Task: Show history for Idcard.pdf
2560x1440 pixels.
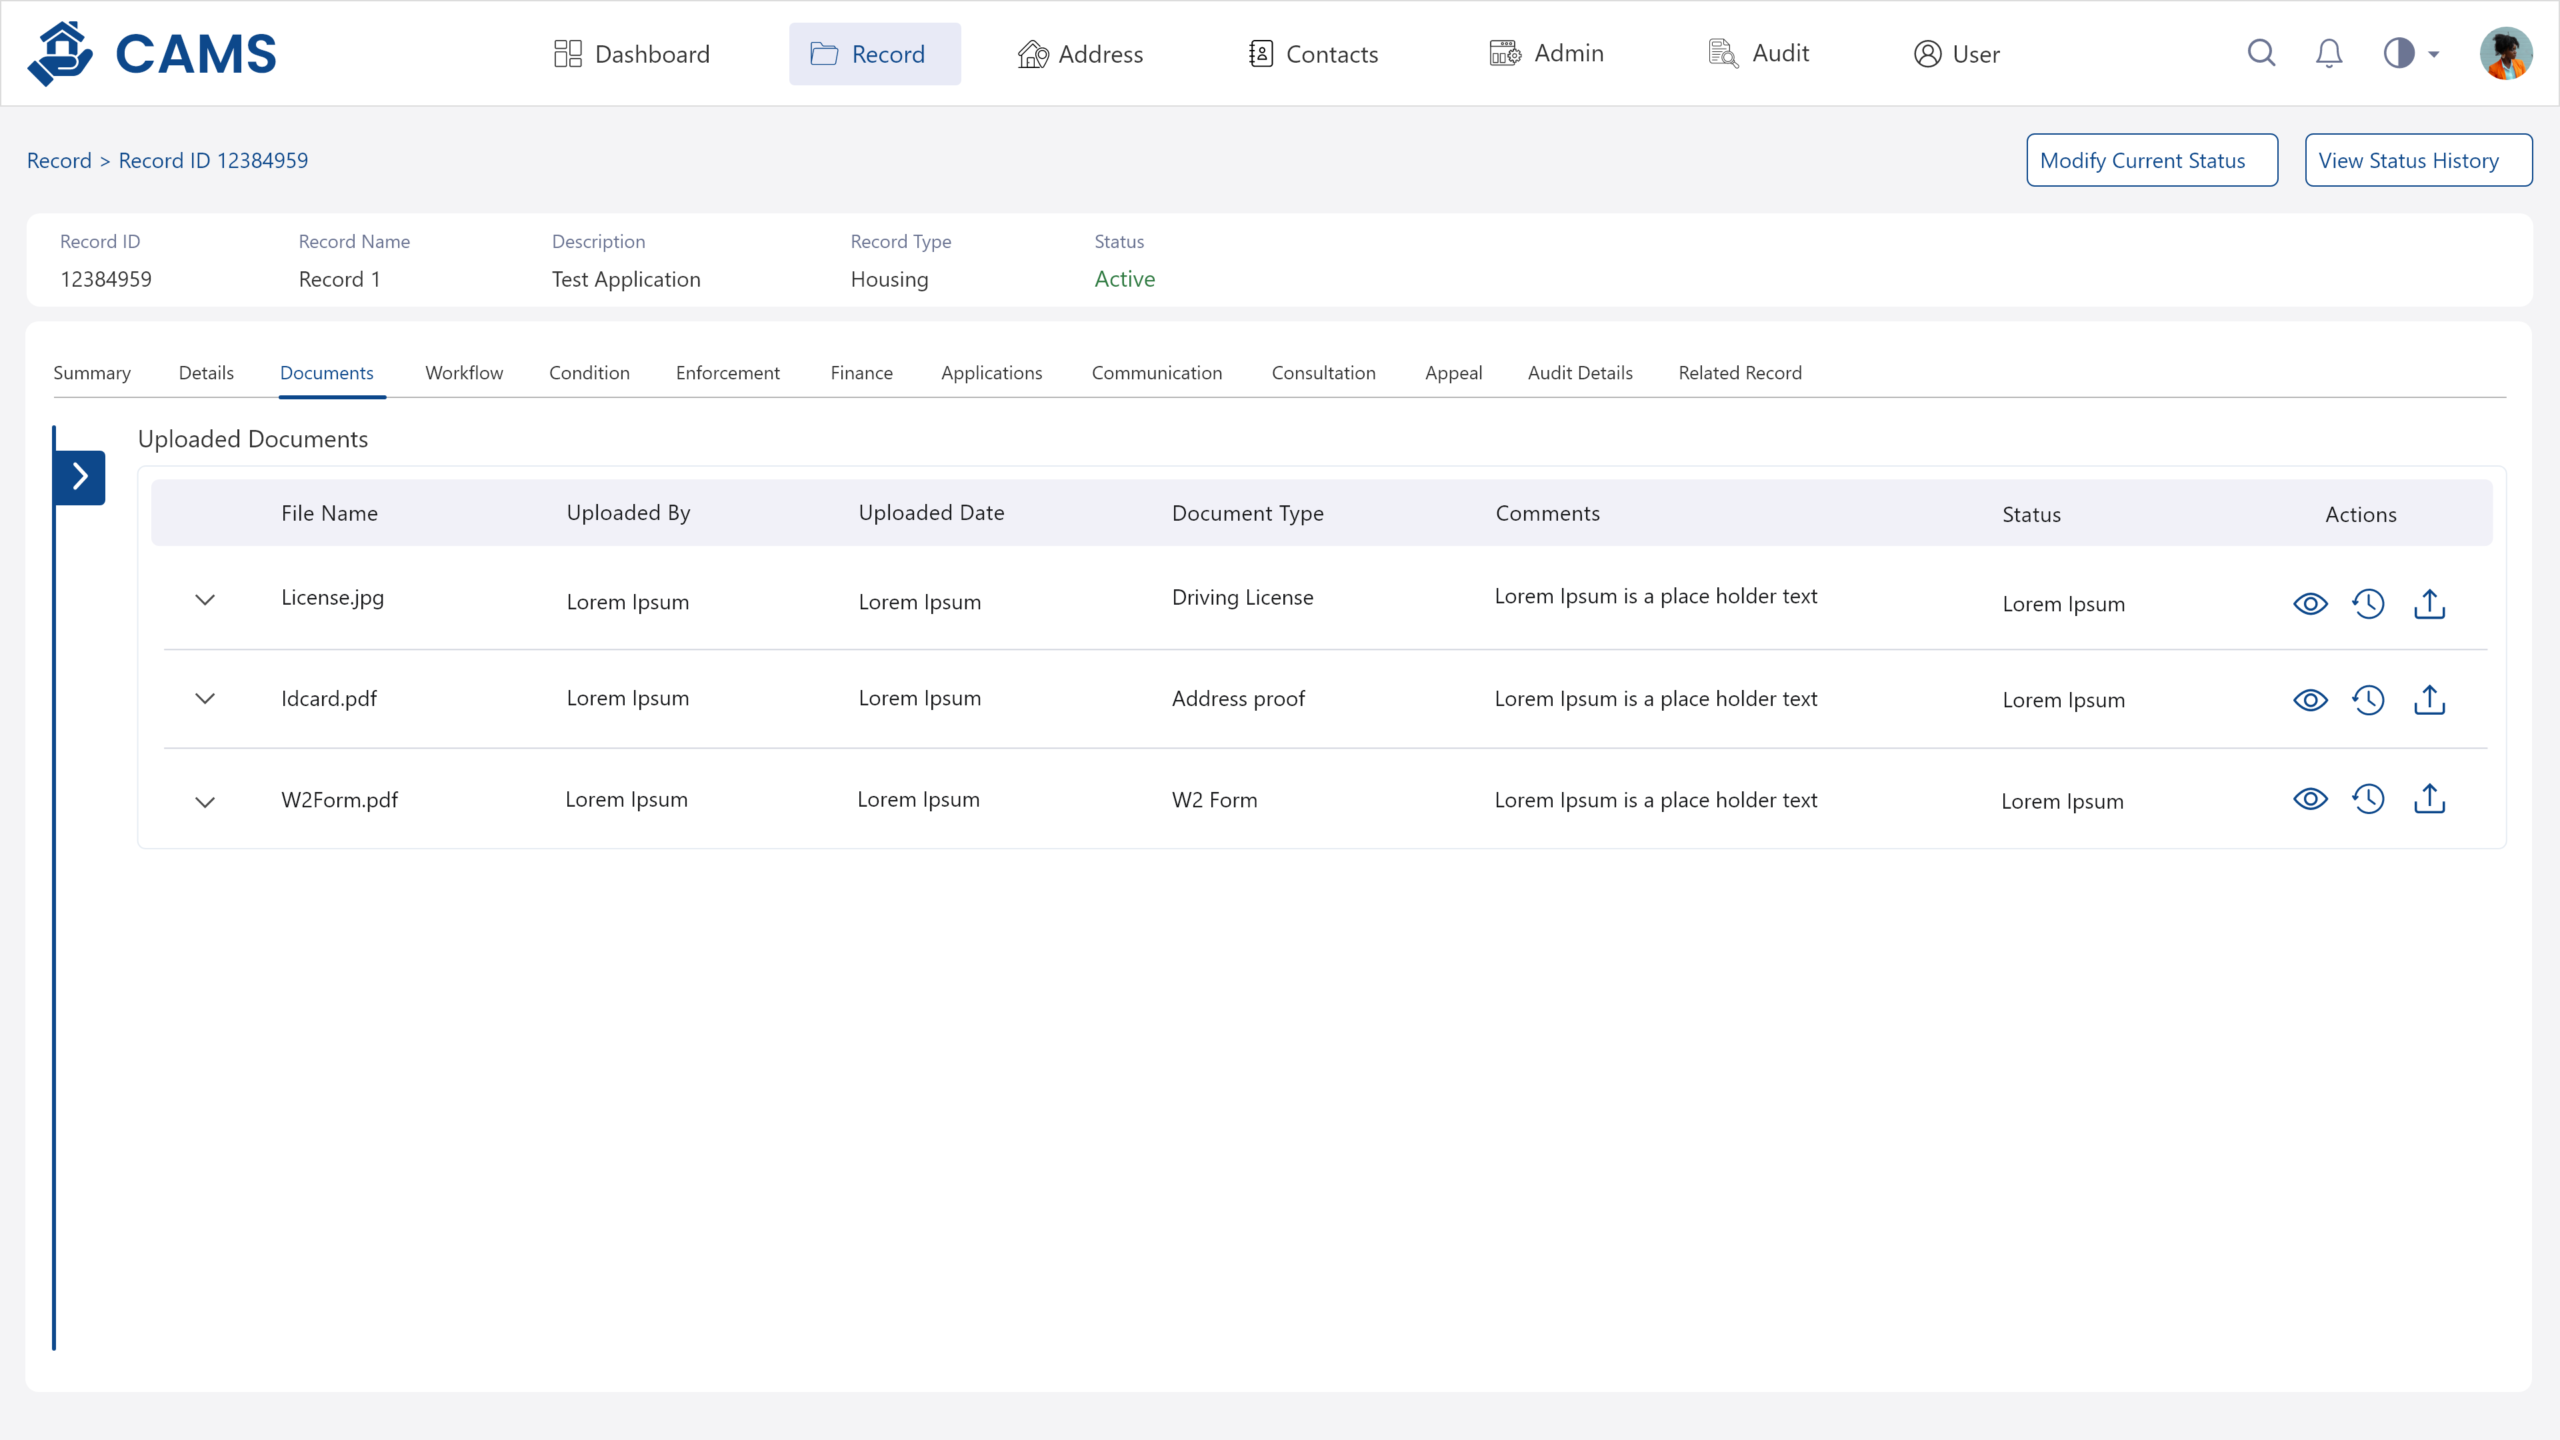Action: (x=2368, y=700)
